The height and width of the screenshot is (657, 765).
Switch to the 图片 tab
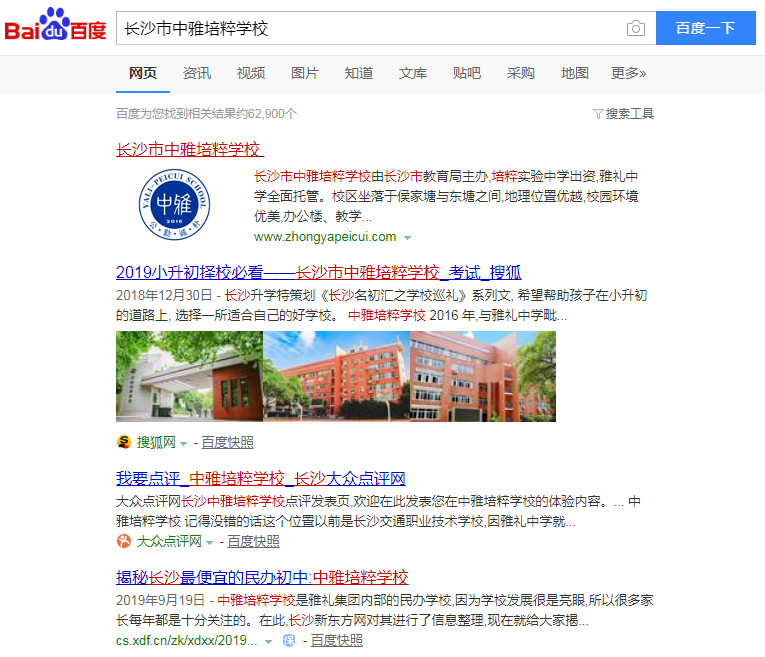tap(305, 73)
